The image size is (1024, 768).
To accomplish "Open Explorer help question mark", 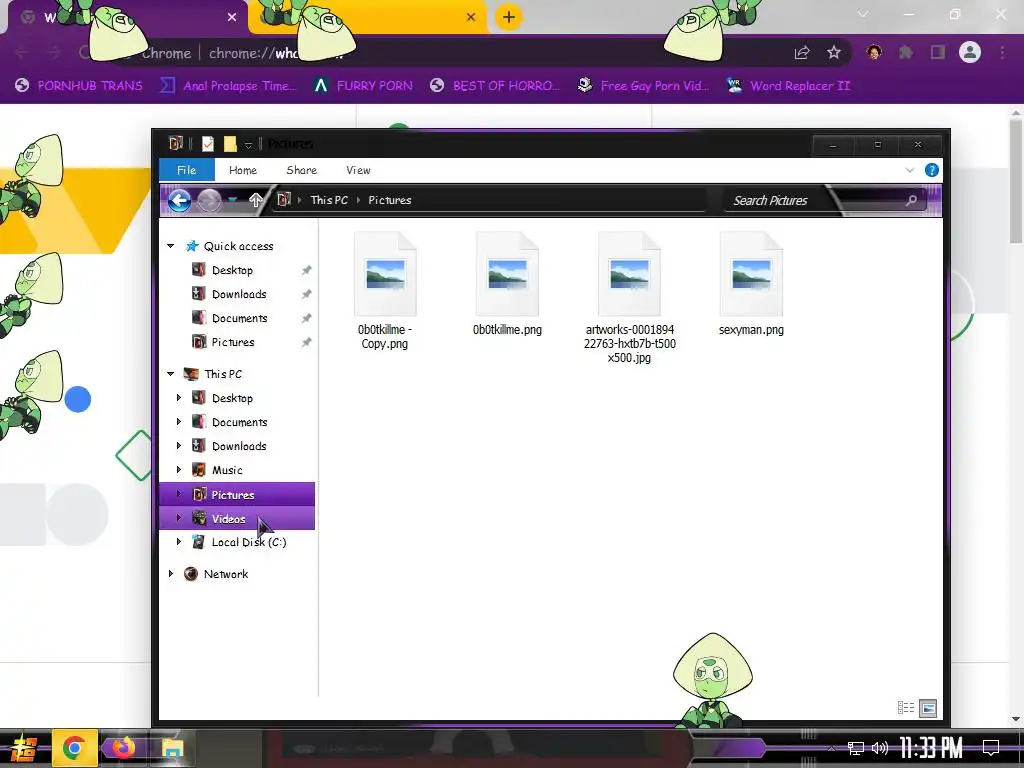I will 932,170.
